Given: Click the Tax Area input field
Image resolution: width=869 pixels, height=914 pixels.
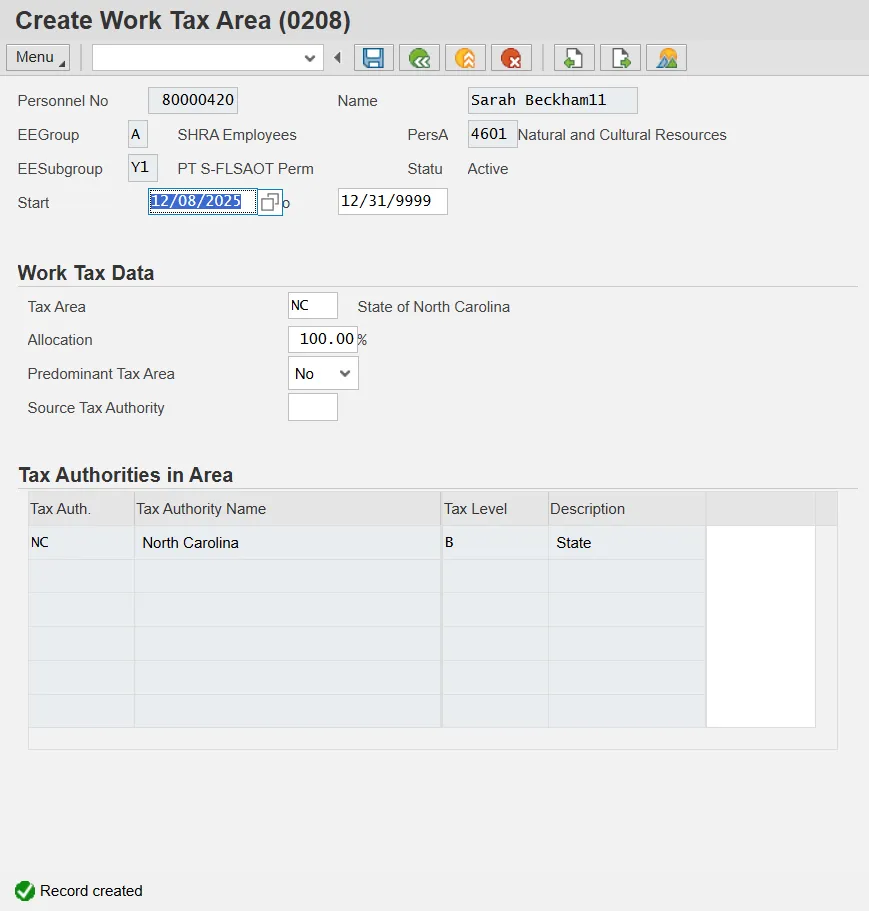Looking at the screenshot, I should coord(312,306).
